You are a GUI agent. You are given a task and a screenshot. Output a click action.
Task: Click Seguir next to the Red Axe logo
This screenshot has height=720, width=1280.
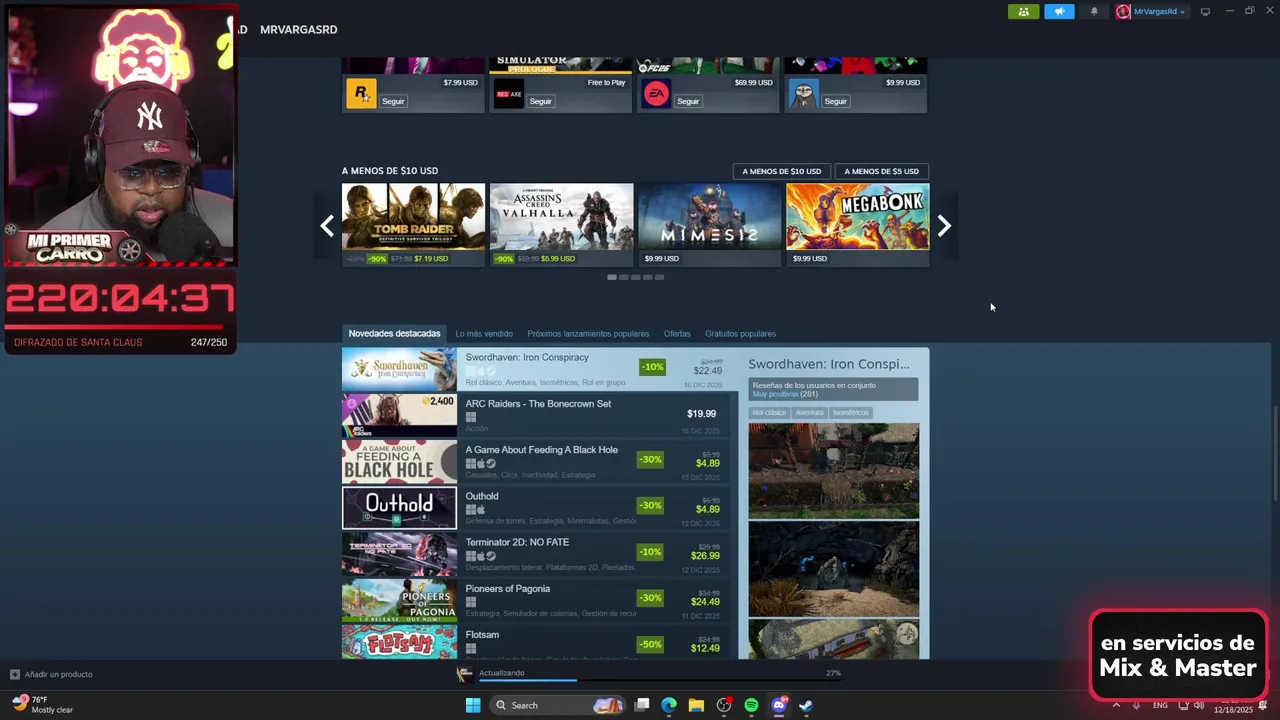point(541,101)
